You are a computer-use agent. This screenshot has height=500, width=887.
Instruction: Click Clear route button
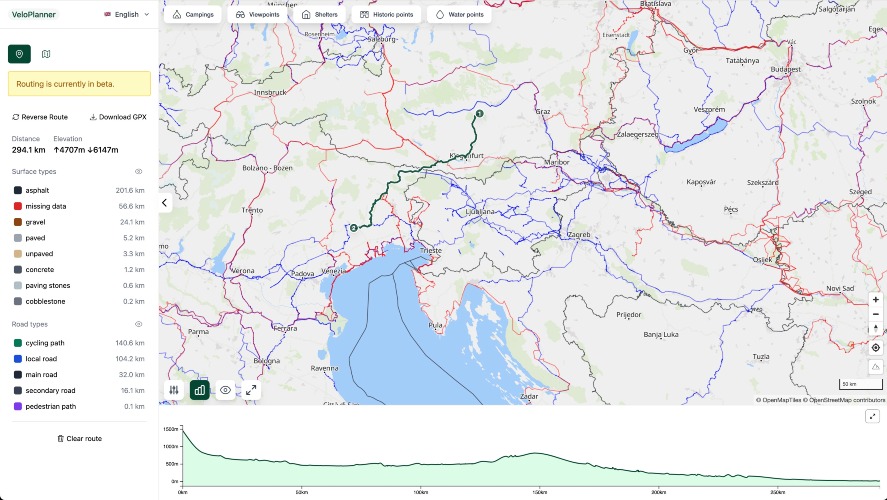pos(79,438)
